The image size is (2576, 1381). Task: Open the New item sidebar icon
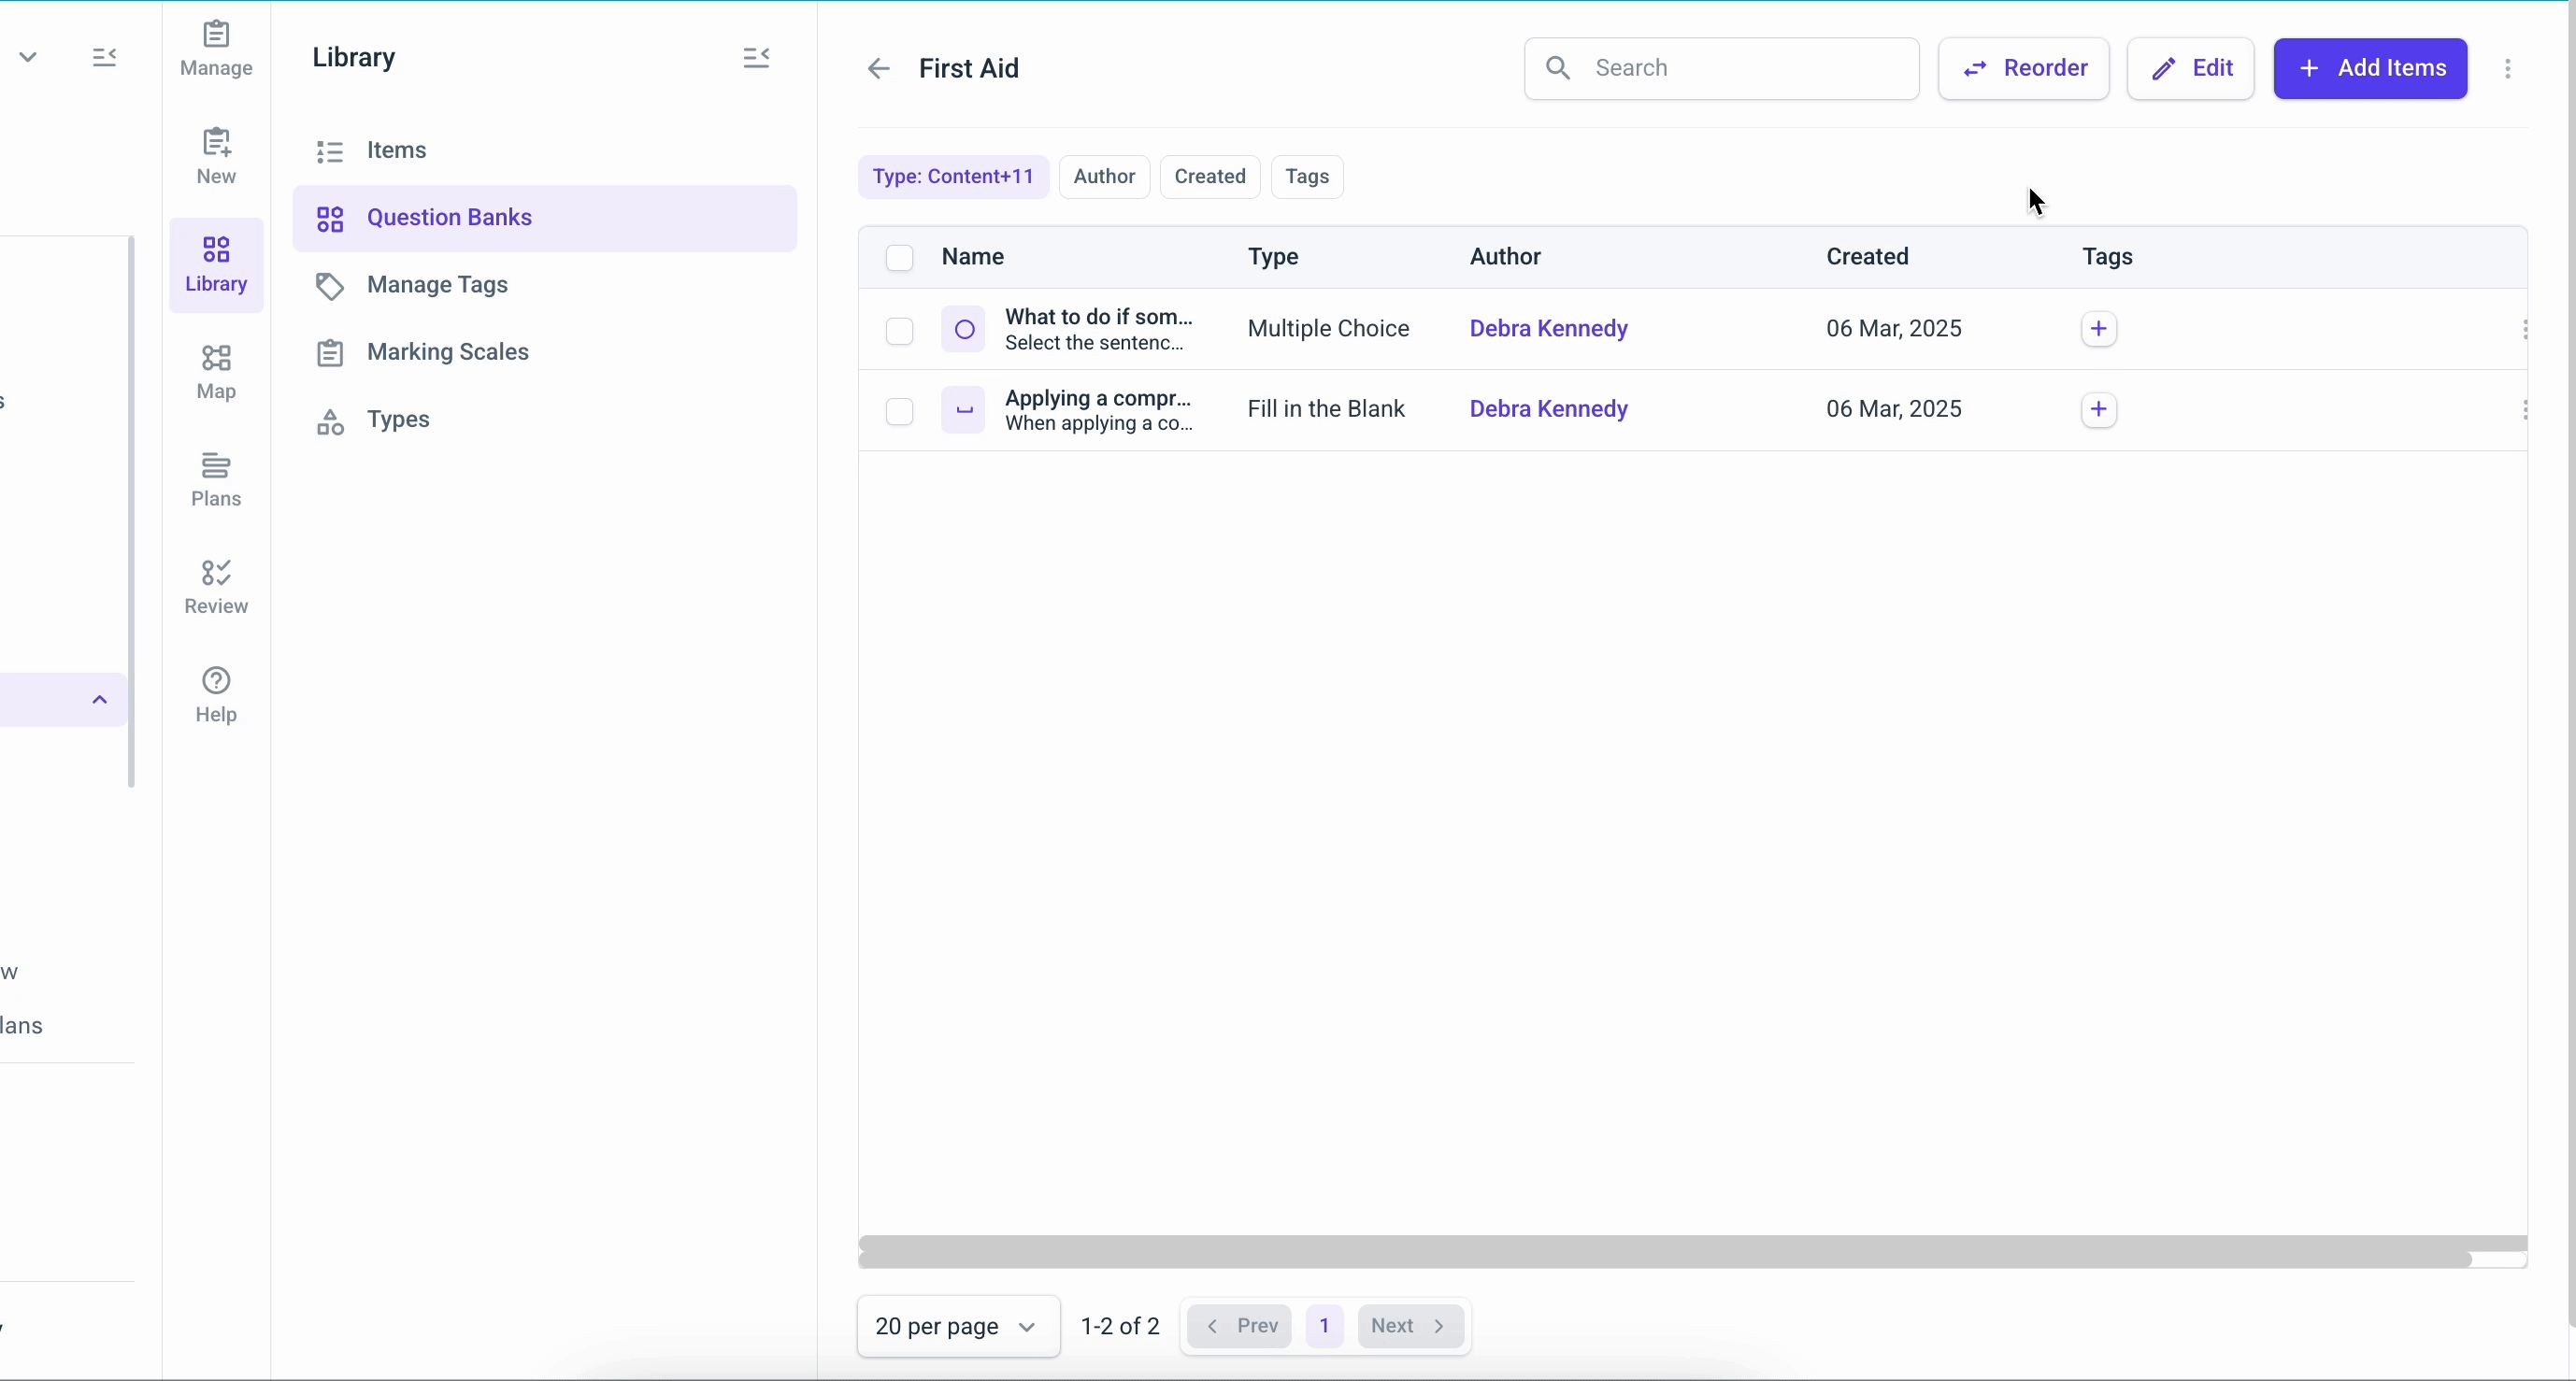coord(216,156)
